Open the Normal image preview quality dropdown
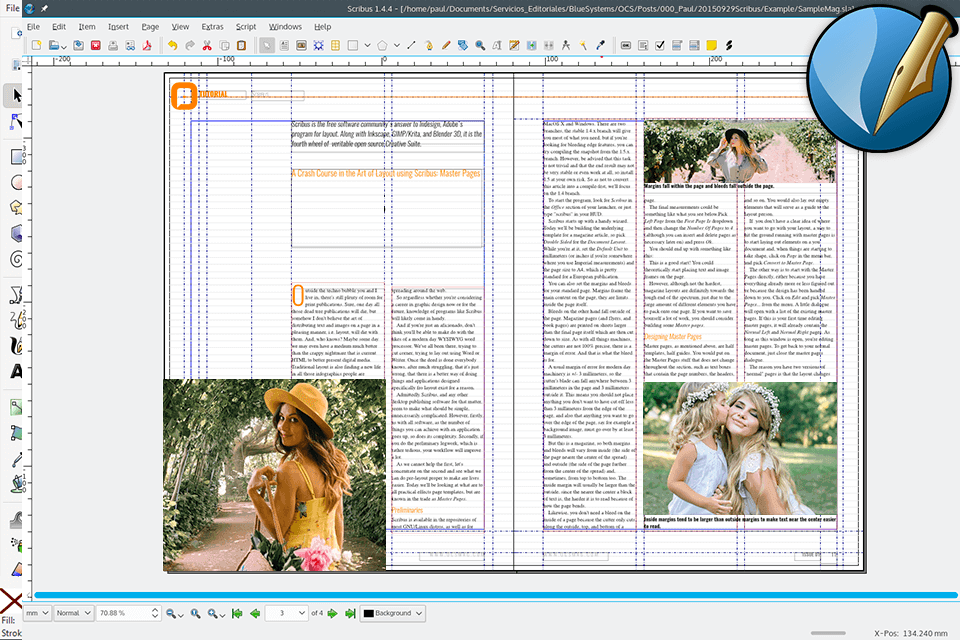The height and width of the screenshot is (640, 960). 74,613
